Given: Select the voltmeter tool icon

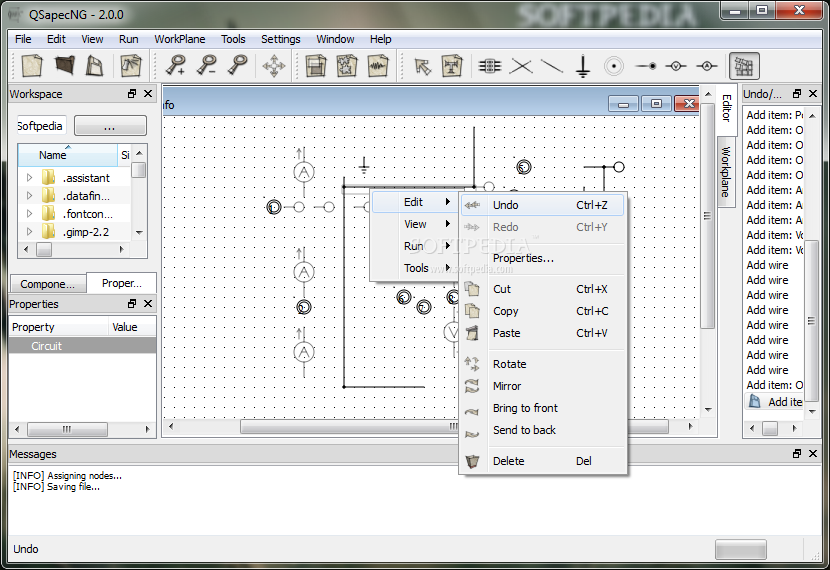Looking at the screenshot, I should [676, 66].
